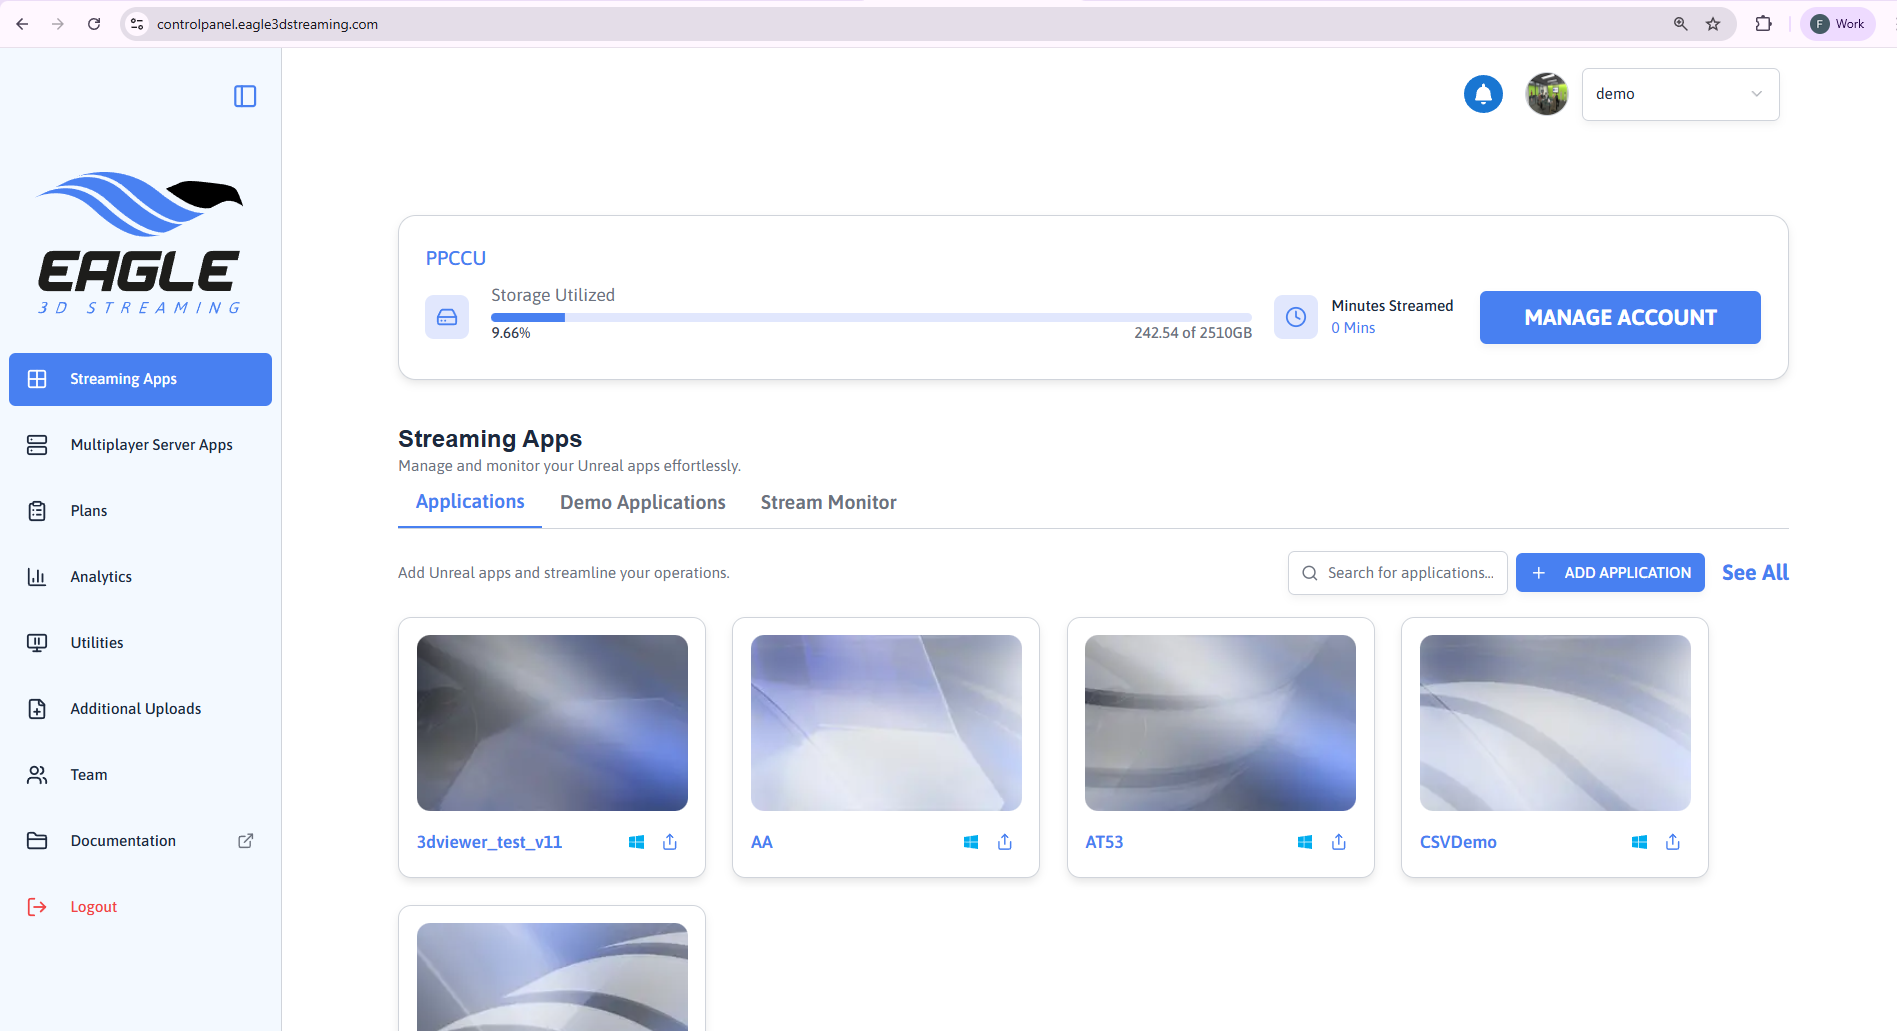1897x1031 pixels.
Task: Open Documentation external link icon
Action: pos(245,841)
